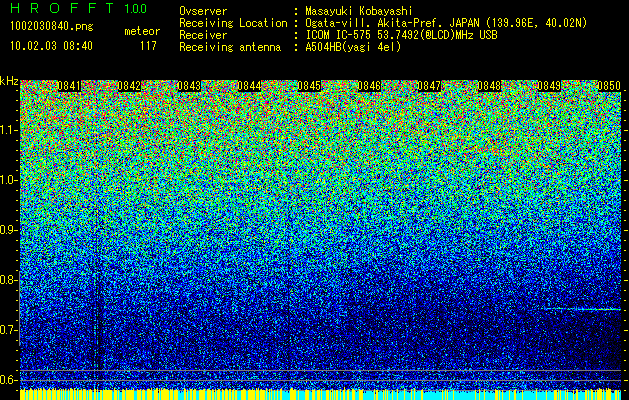
Task: Click the 0842 time marker
Action: [x=129, y=86]
